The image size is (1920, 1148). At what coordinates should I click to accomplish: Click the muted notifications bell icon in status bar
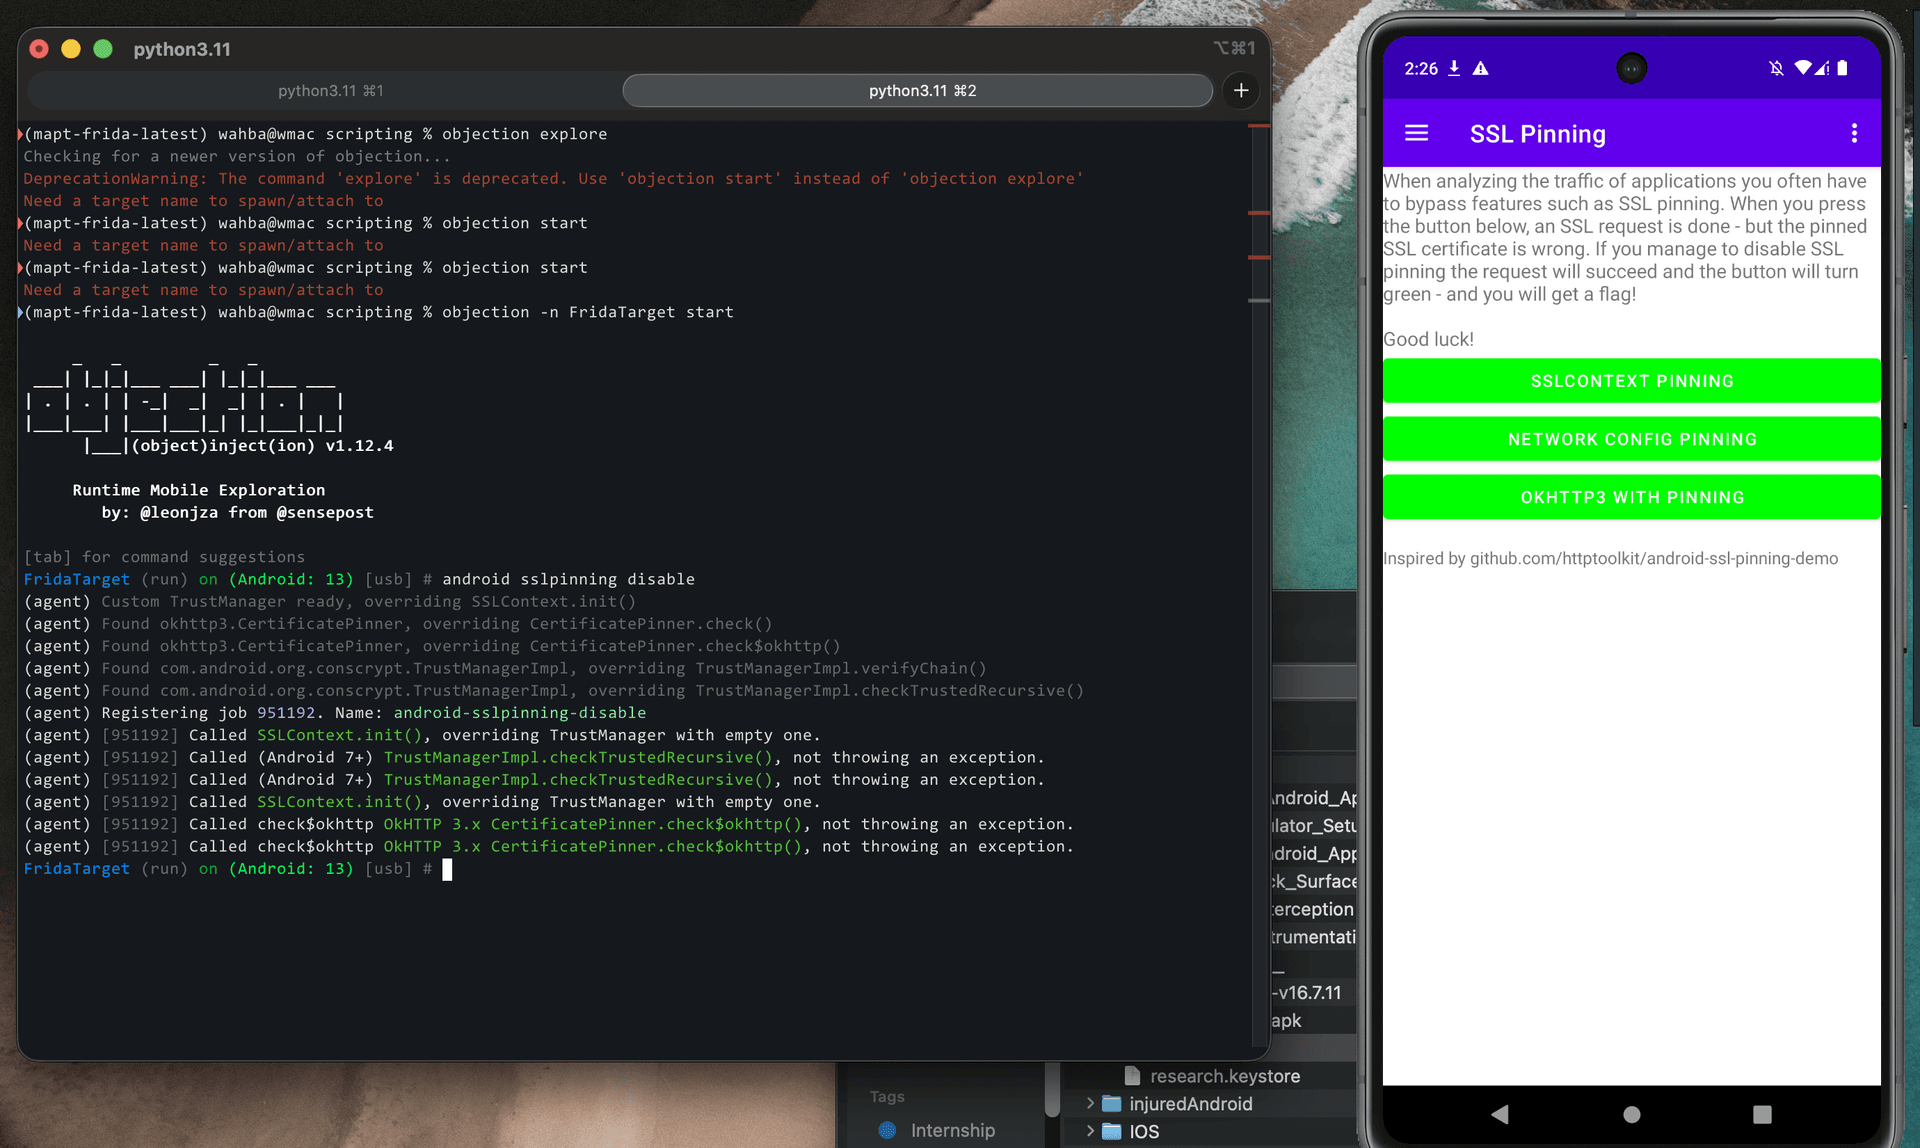click(x=1776, y=68)
